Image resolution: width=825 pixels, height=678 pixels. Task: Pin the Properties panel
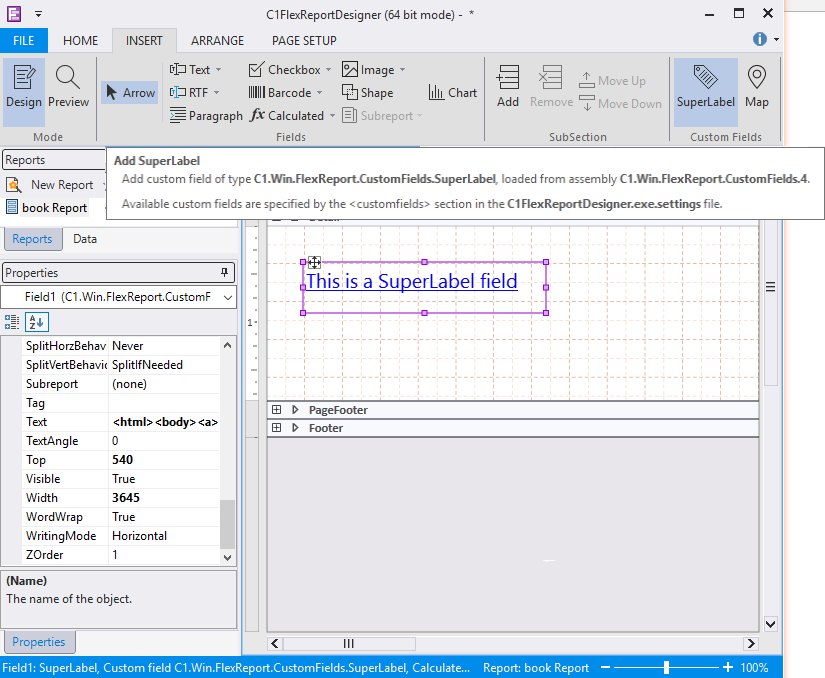[x=225, y=272]
